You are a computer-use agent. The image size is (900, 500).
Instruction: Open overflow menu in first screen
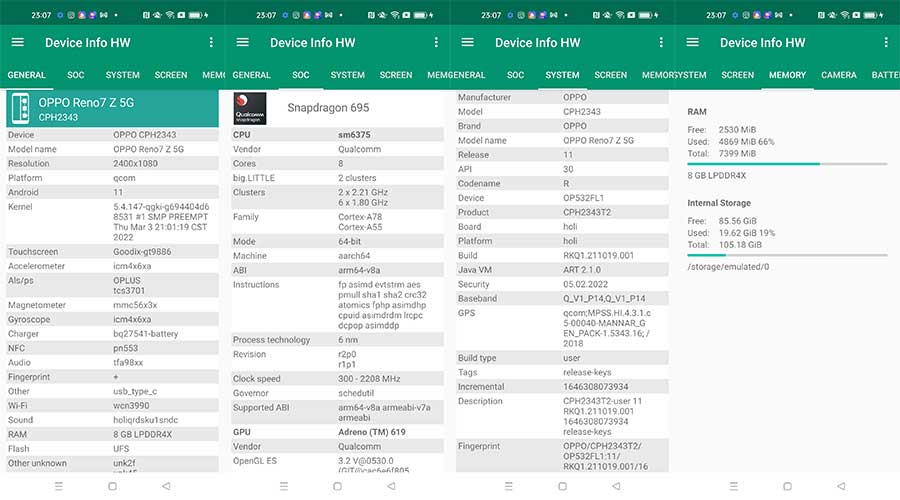click(x=211, y=42)
